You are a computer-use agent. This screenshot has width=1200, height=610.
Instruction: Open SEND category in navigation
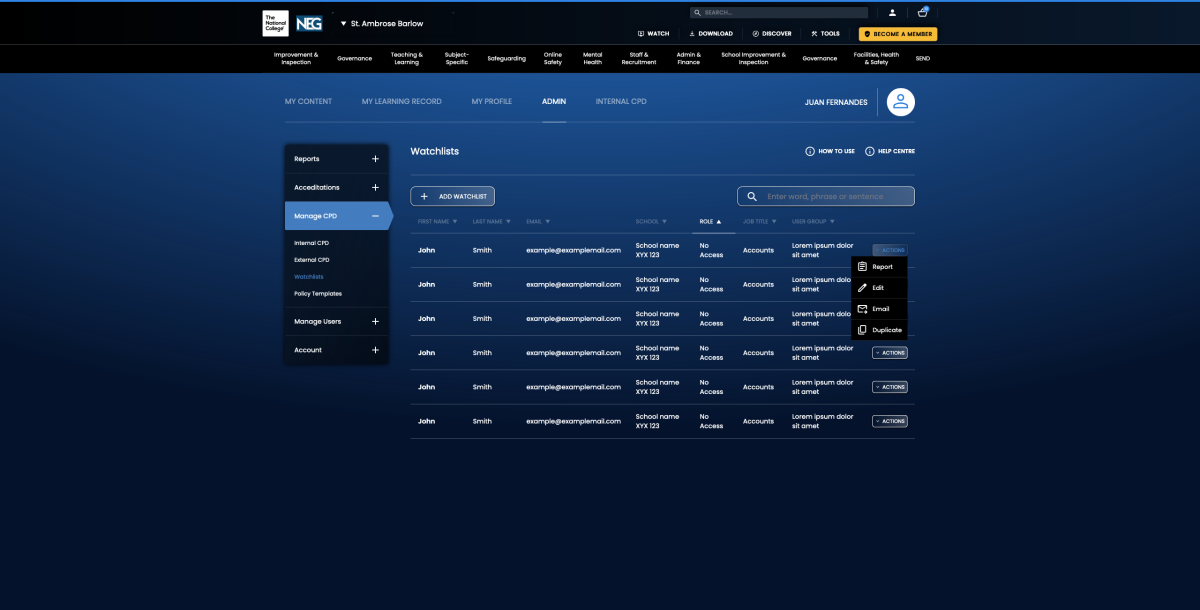(923, 58)
